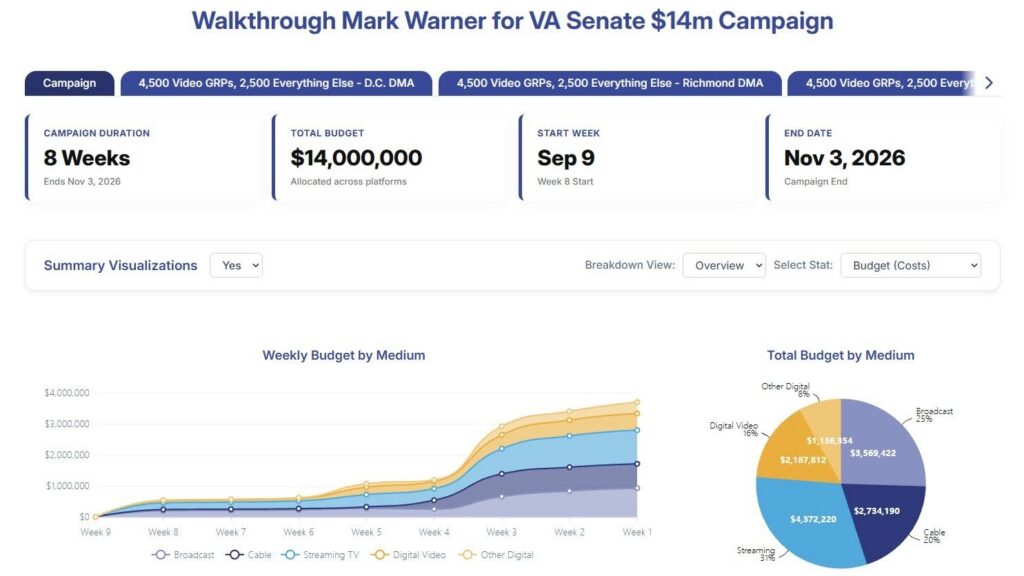Expand the Select Stat Budget (Costs) dropdown

coord(910,265)
